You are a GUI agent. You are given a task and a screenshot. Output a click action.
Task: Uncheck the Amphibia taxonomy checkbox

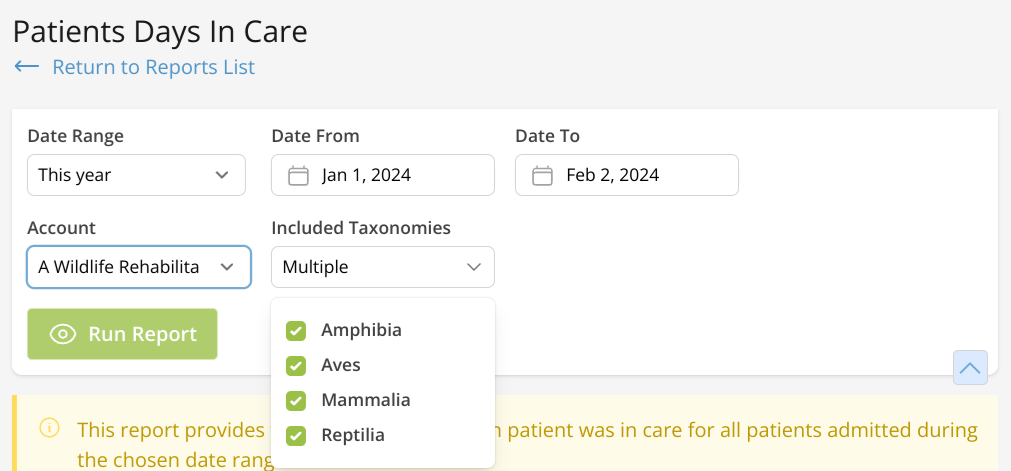click(296, 330)
